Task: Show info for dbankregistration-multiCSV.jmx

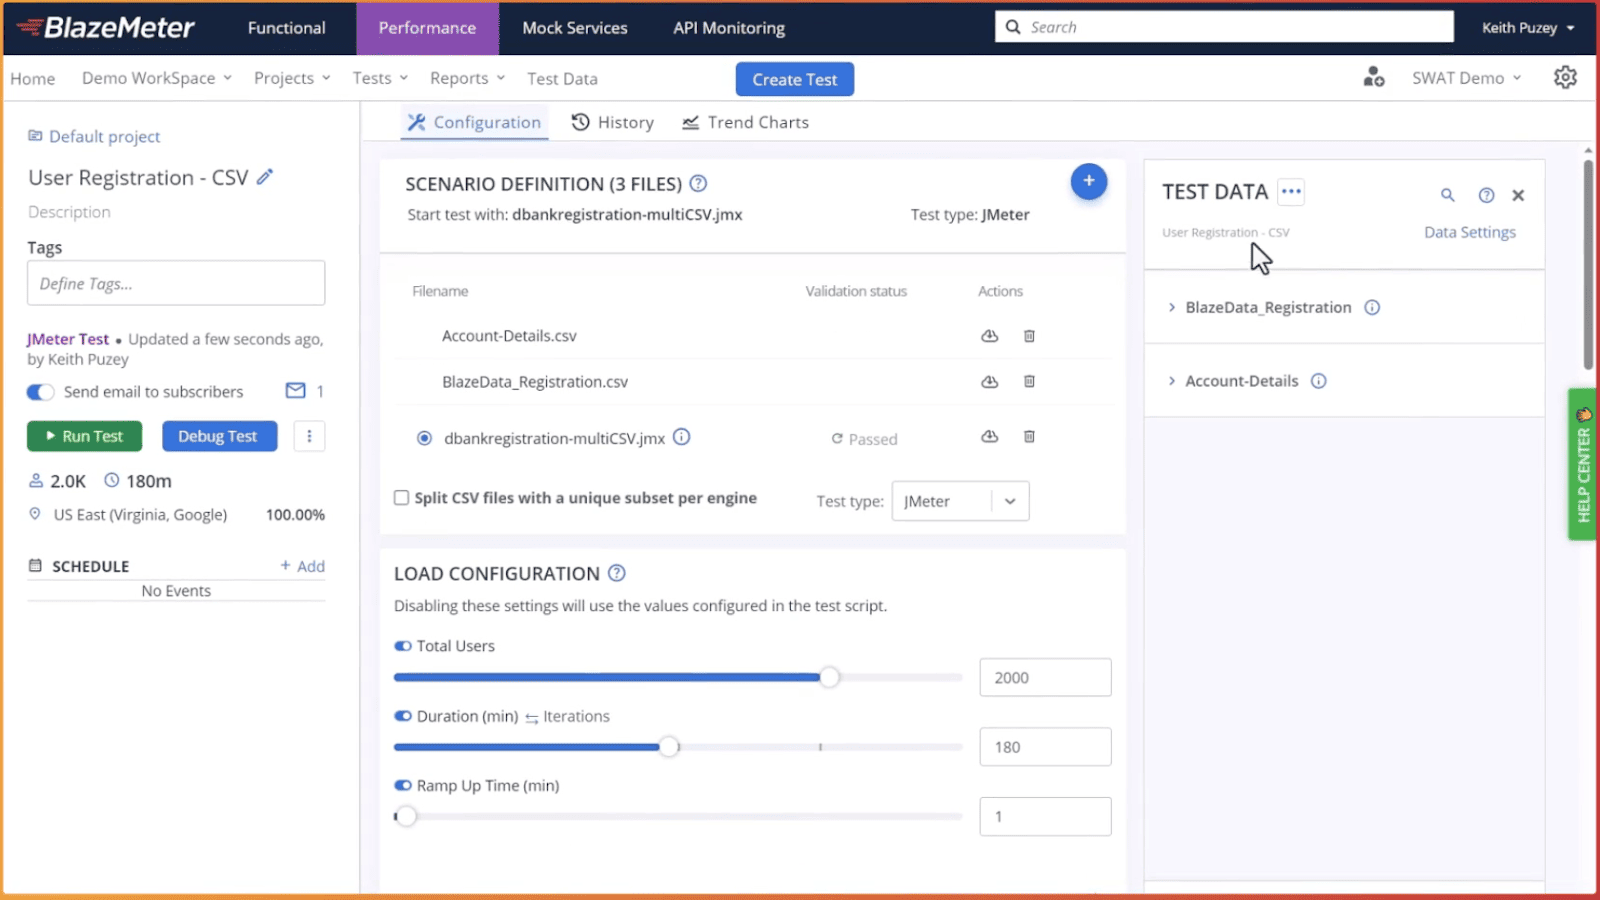Action: tap(682, 437)
